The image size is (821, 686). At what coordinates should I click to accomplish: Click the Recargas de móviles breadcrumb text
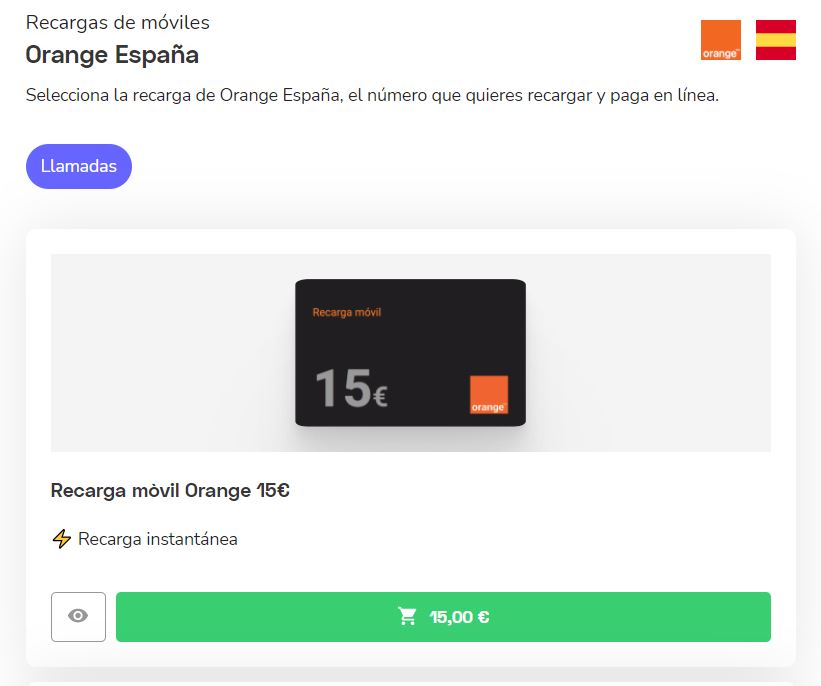click(x=117, y=22)
